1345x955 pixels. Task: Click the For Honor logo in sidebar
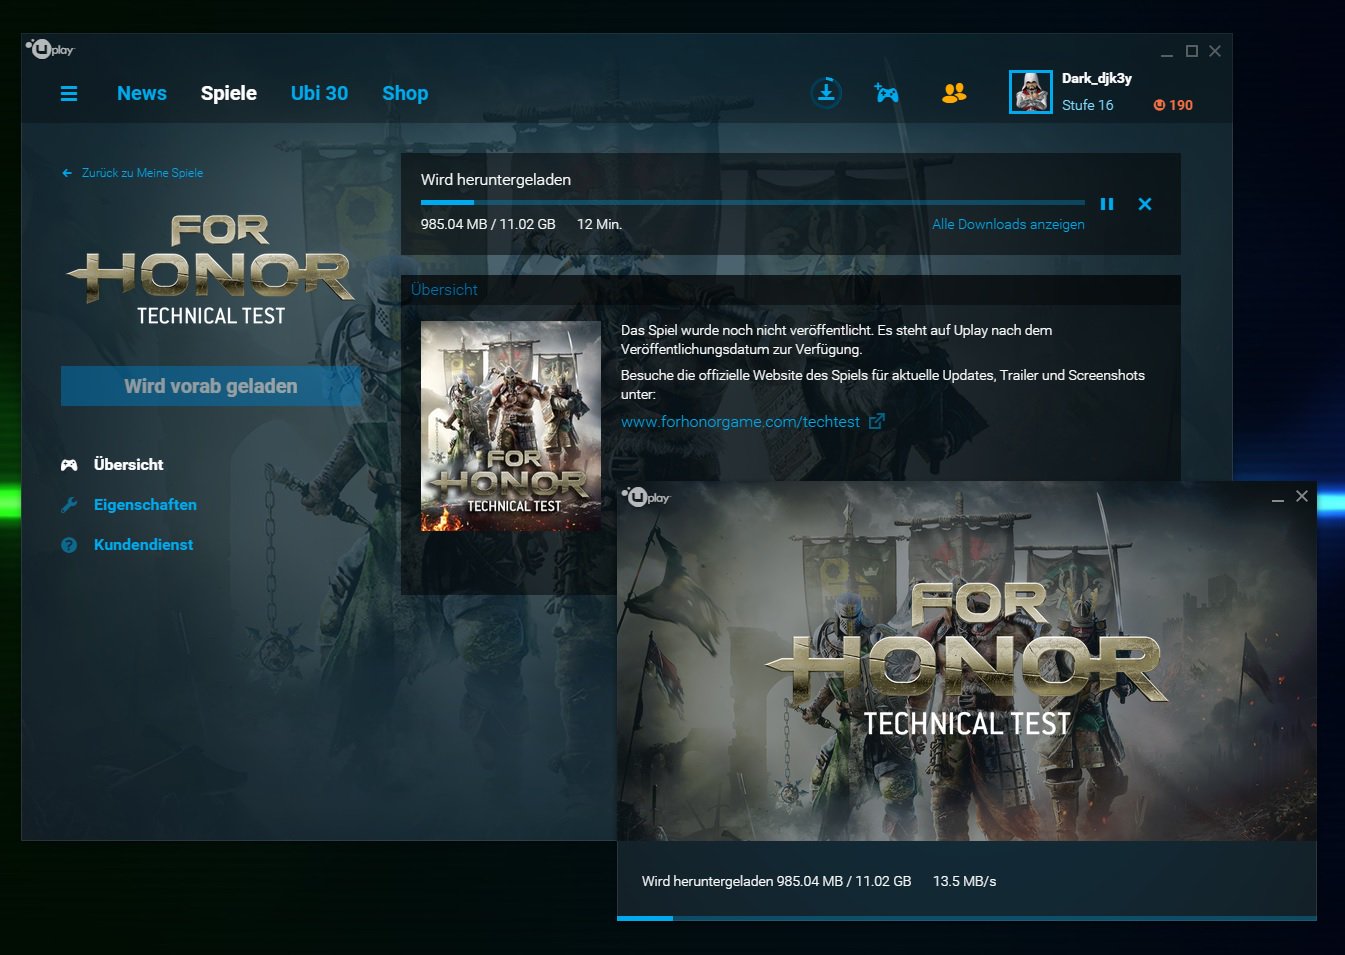[211, 270]
